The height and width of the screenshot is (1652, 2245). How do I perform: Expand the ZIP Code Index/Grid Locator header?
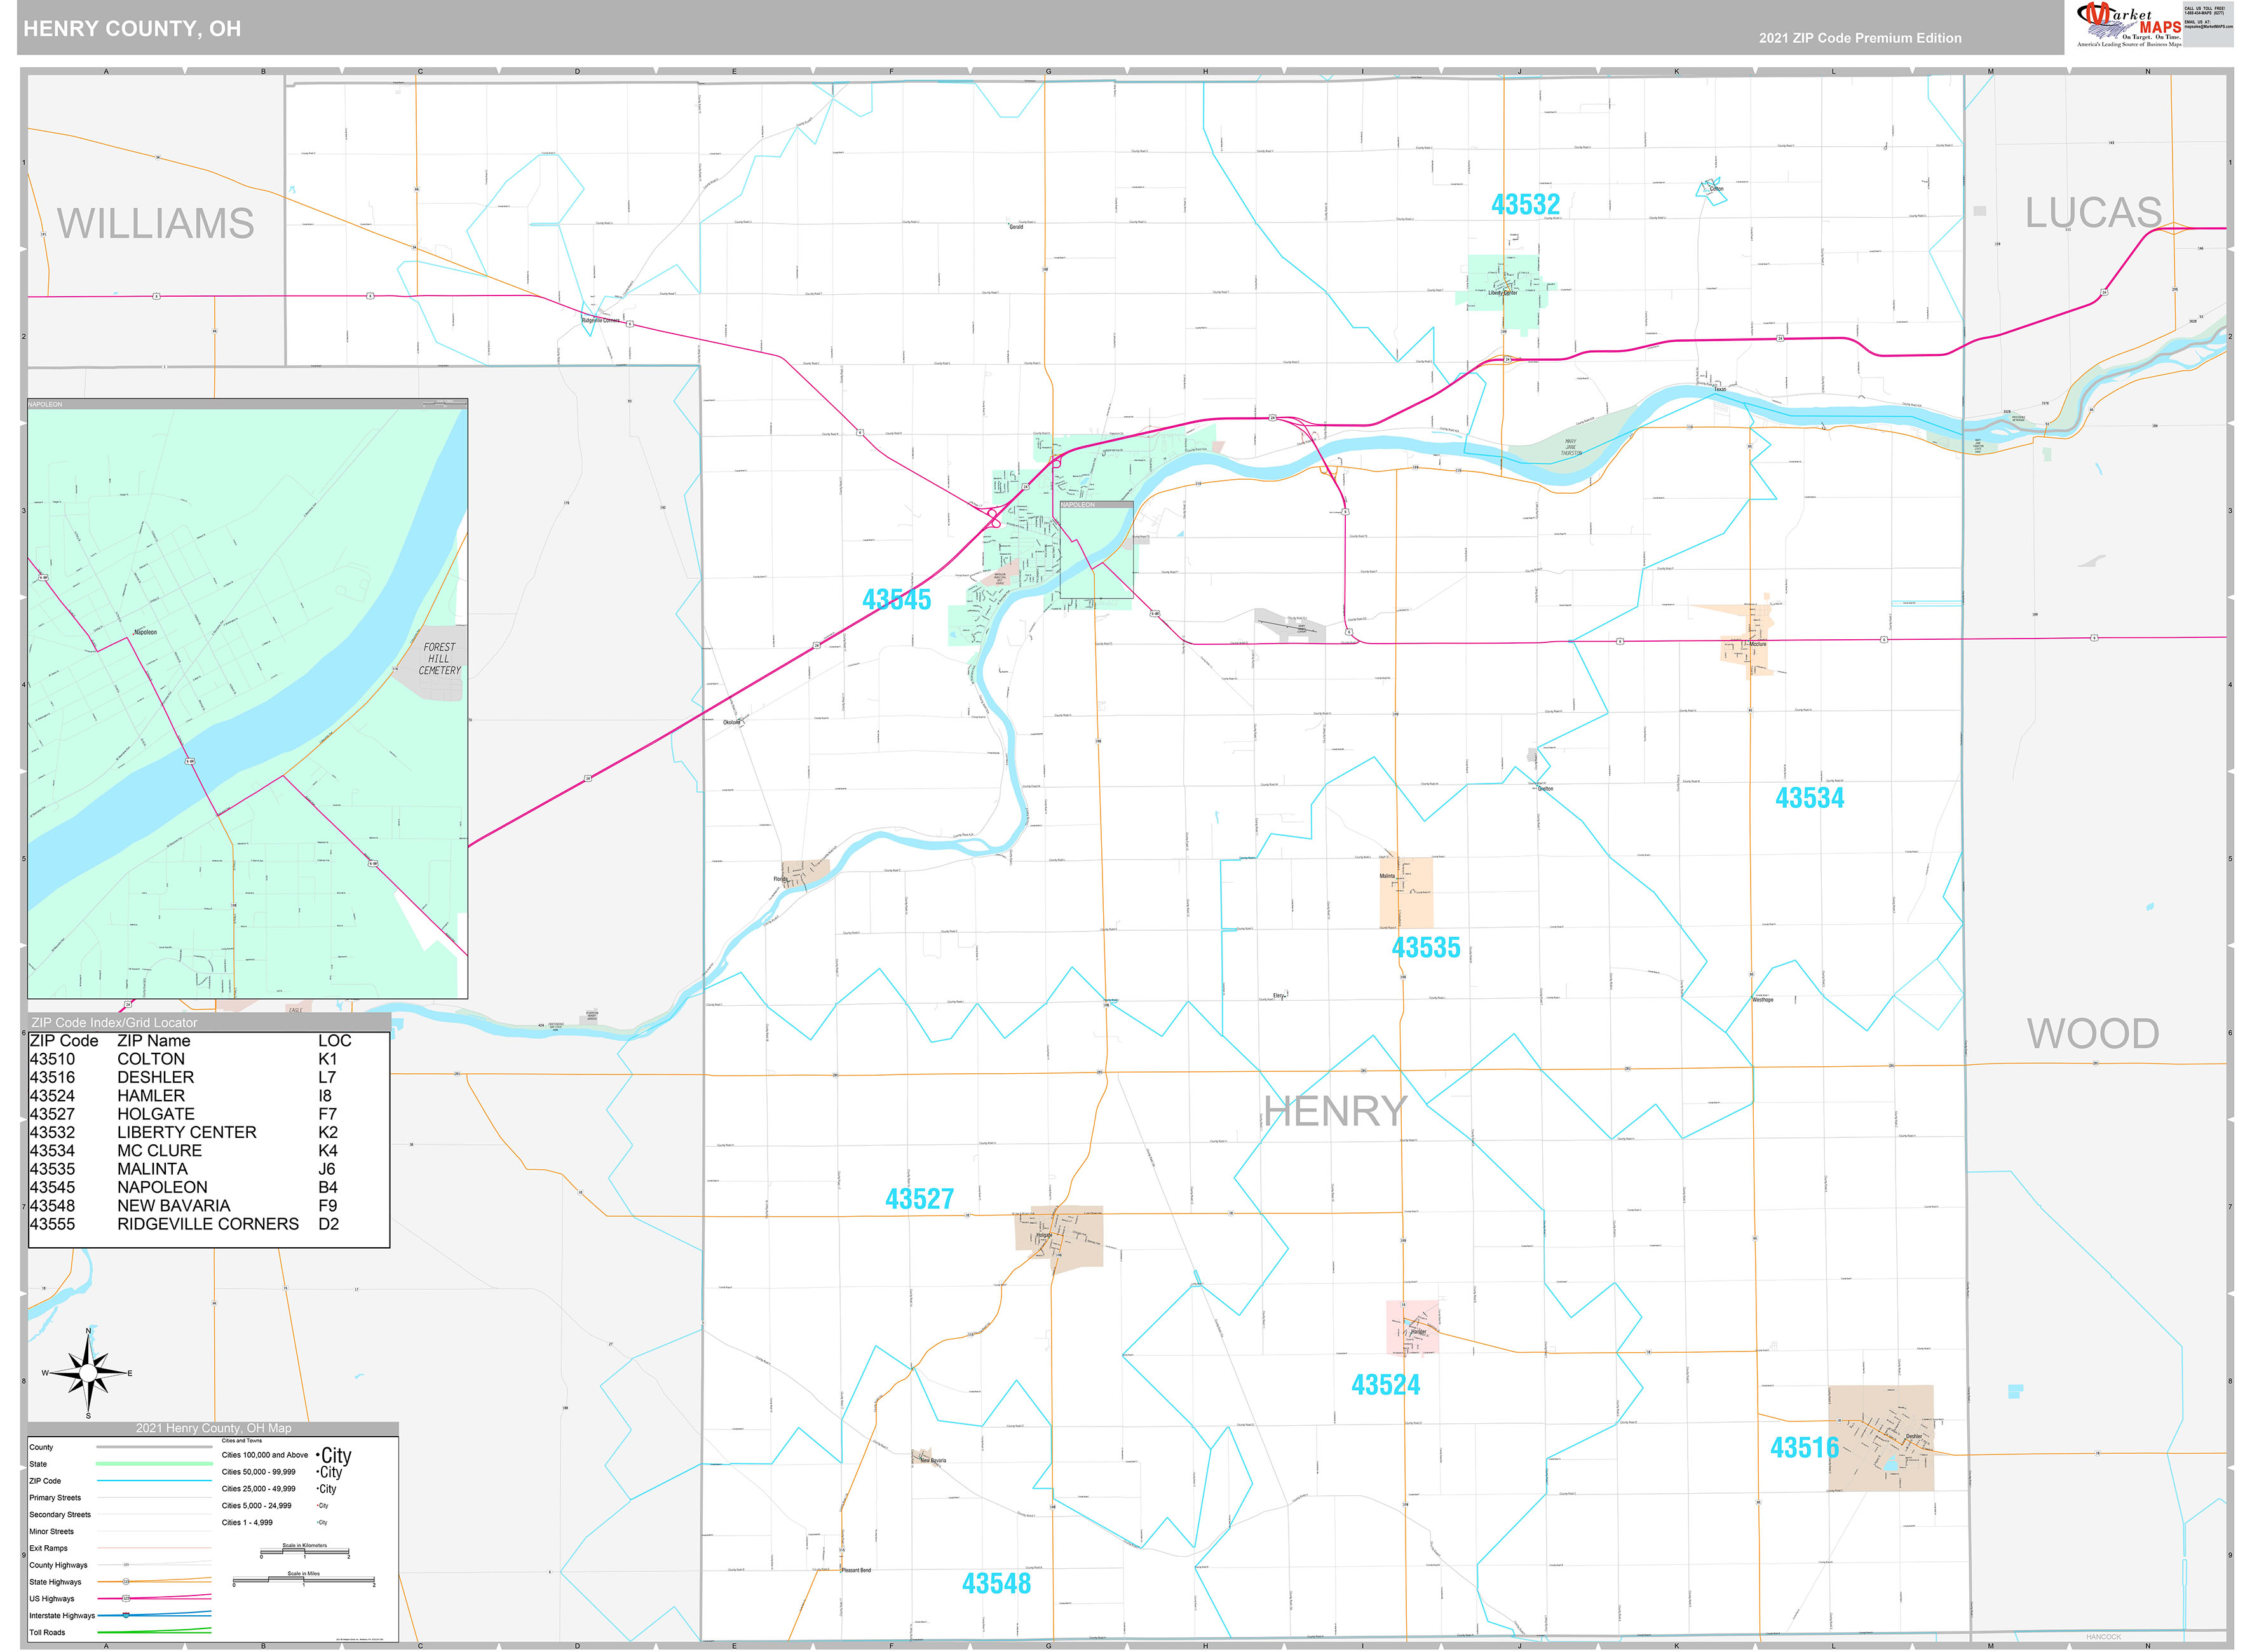point(115,1022)
